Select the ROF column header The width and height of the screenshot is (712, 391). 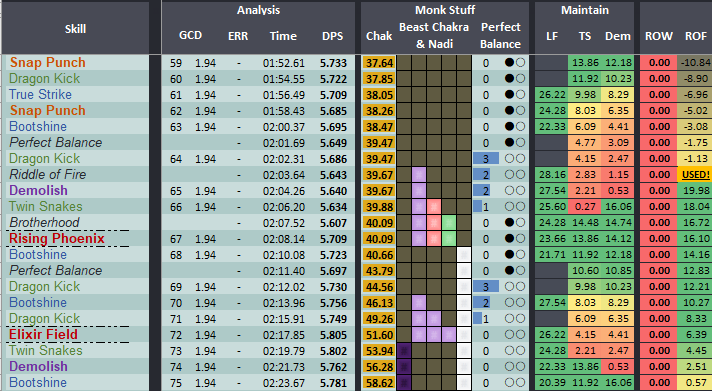(x=696, y=36)
